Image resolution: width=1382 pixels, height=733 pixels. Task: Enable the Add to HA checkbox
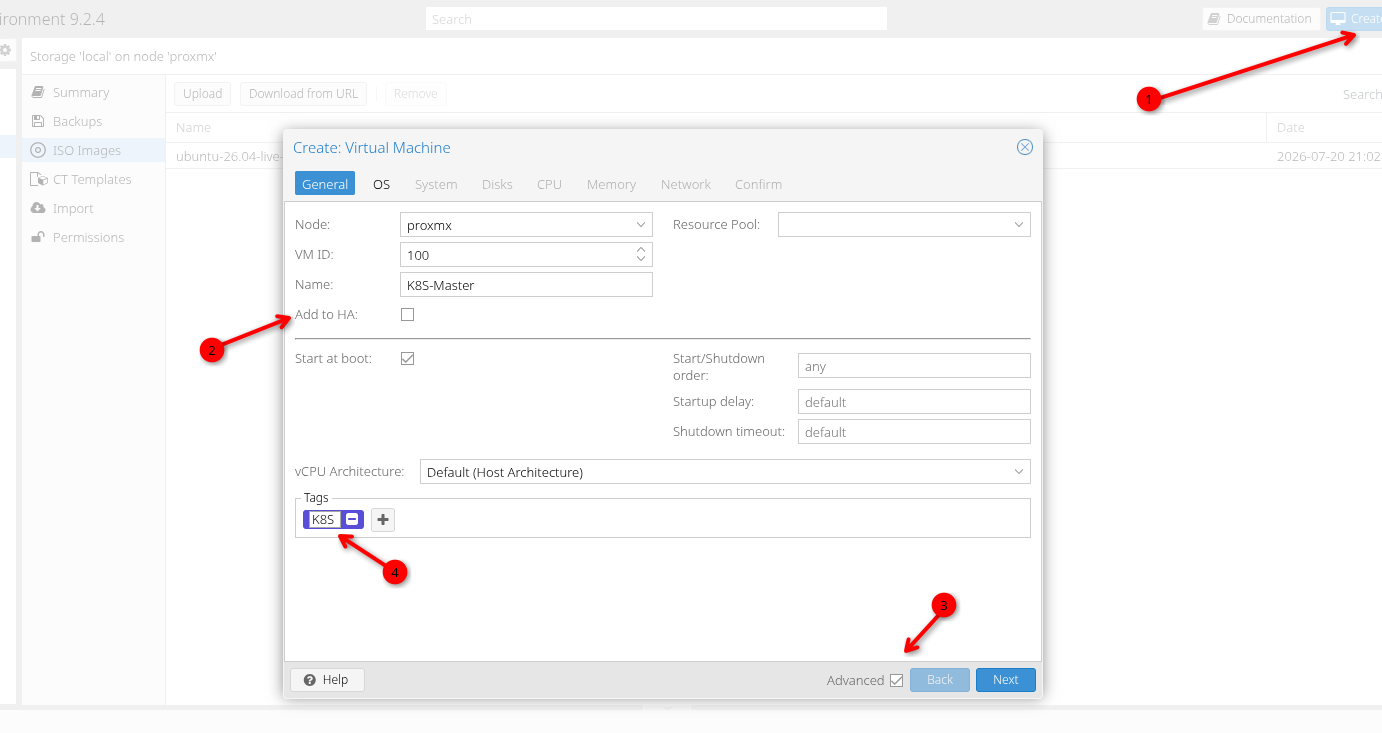407,315
